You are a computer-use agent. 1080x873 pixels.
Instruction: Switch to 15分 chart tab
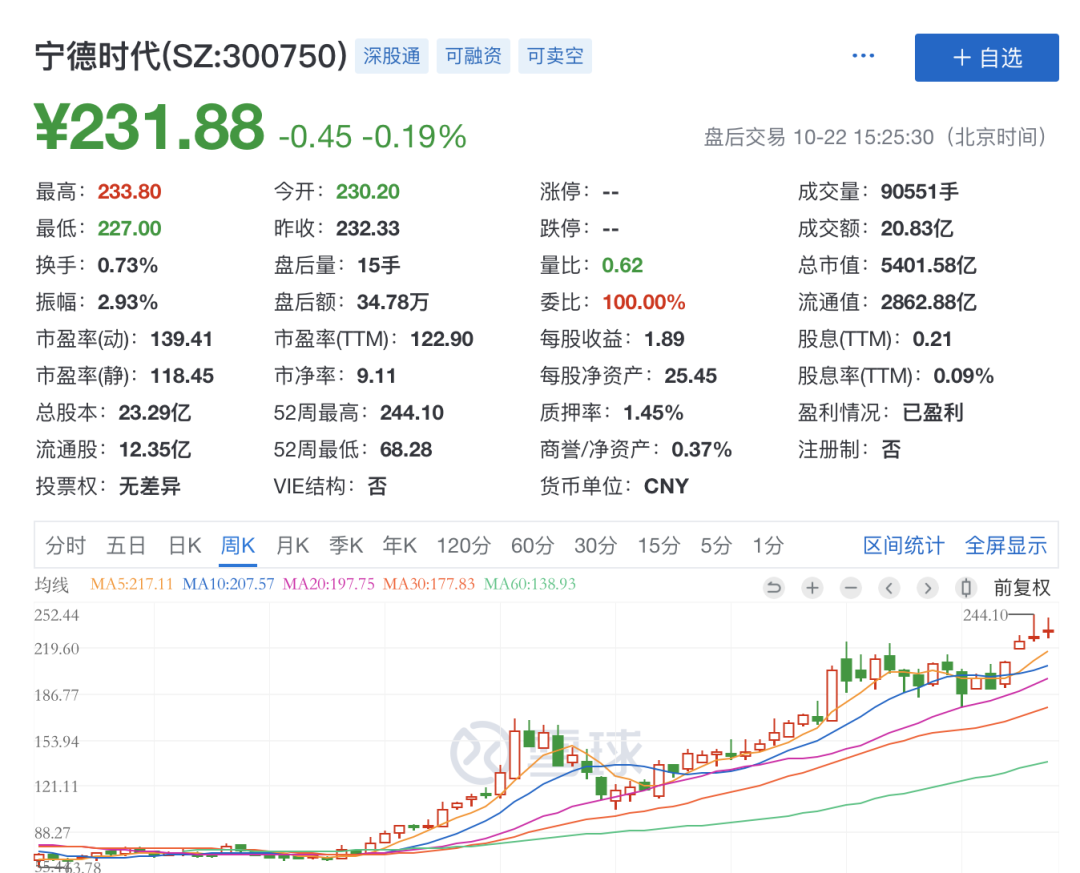click(659, 546)
